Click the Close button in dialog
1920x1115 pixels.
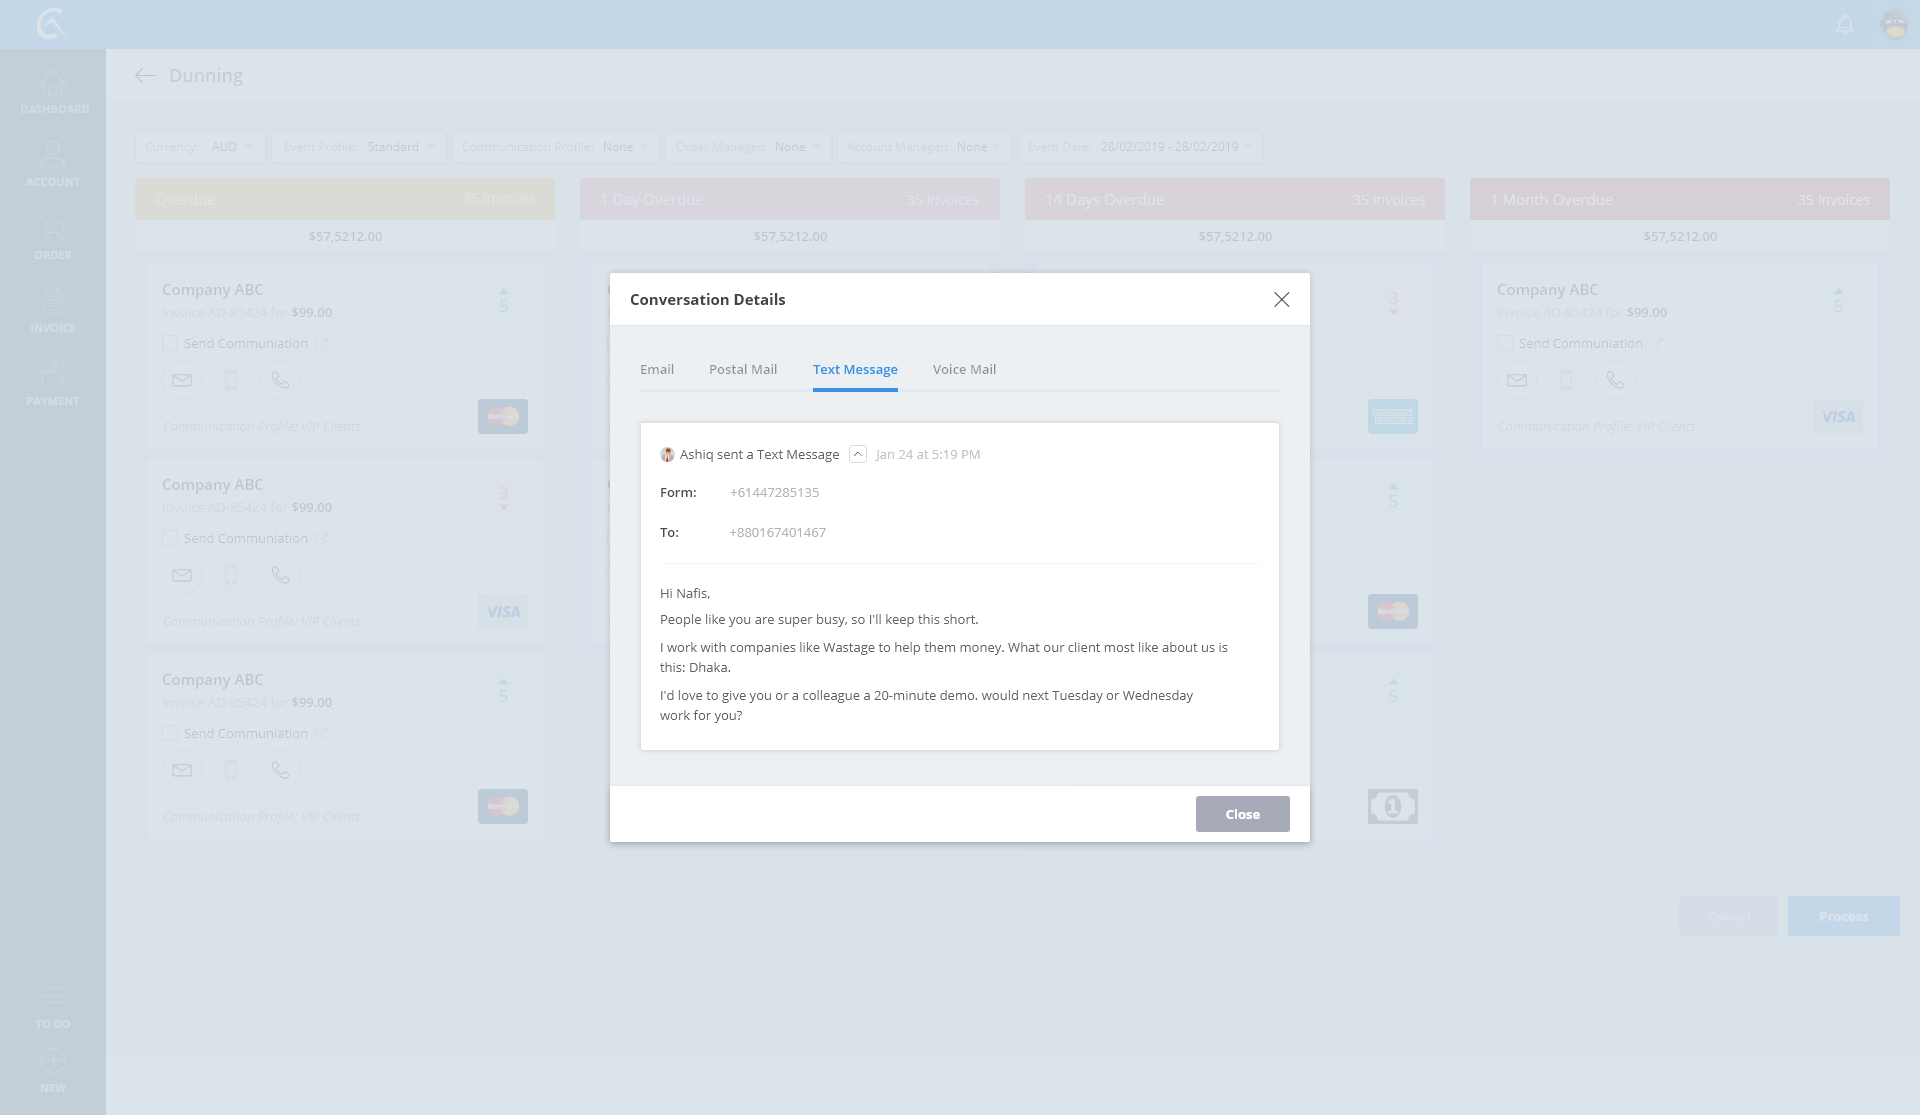(1242, 814)
